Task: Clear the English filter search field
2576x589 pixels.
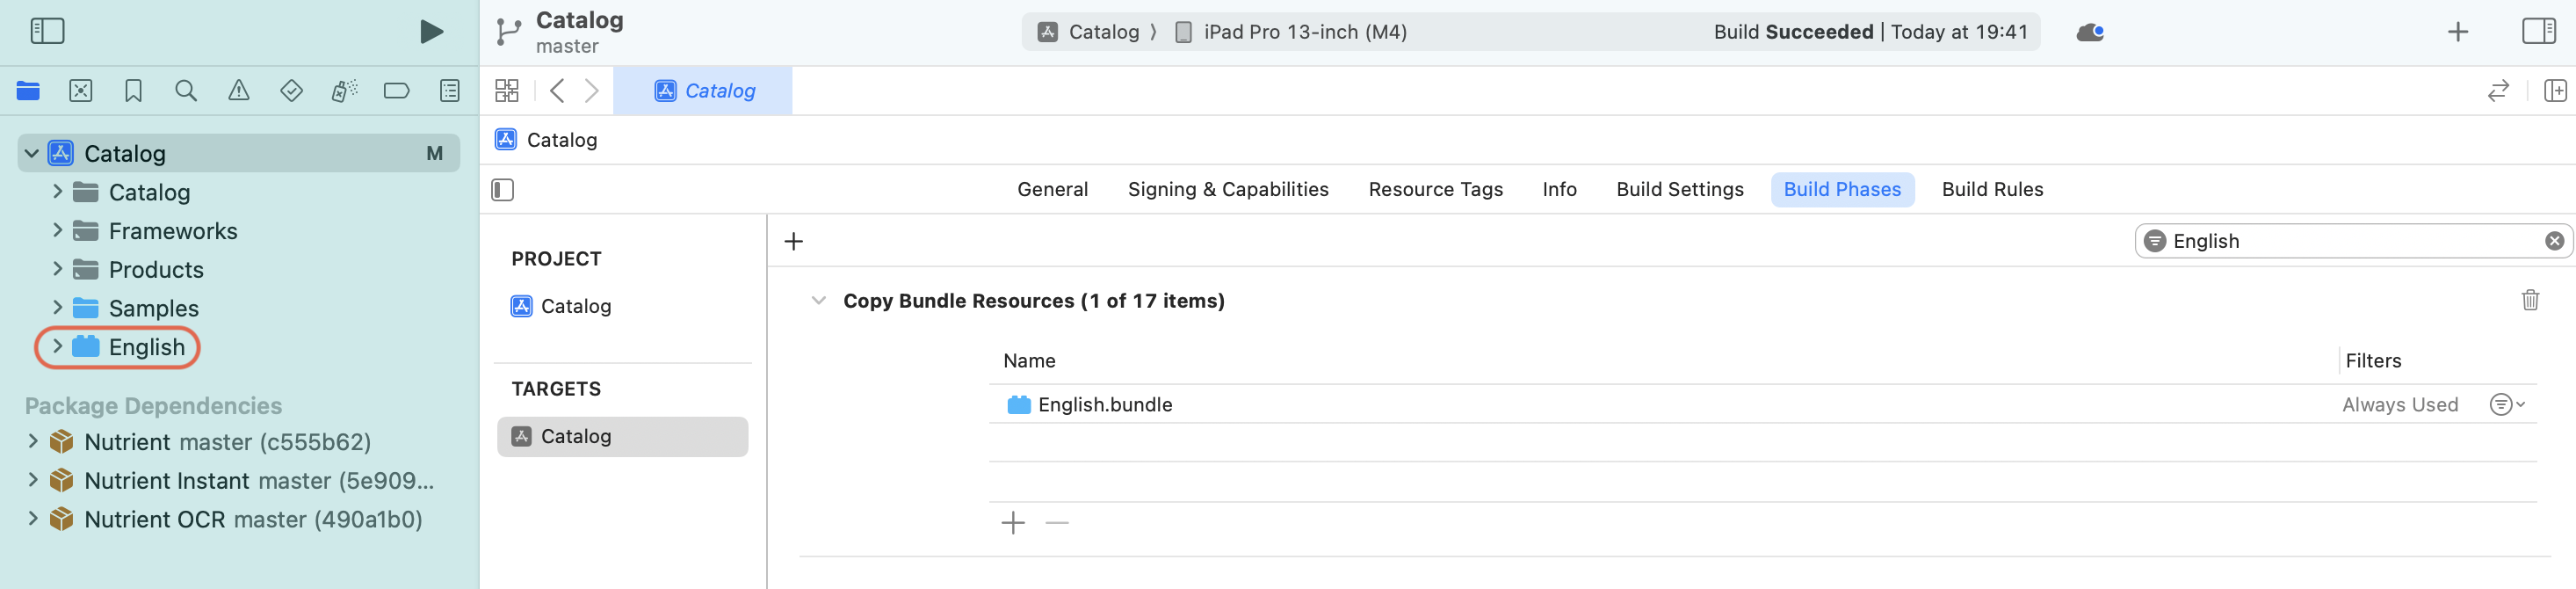Action: 2556,240
